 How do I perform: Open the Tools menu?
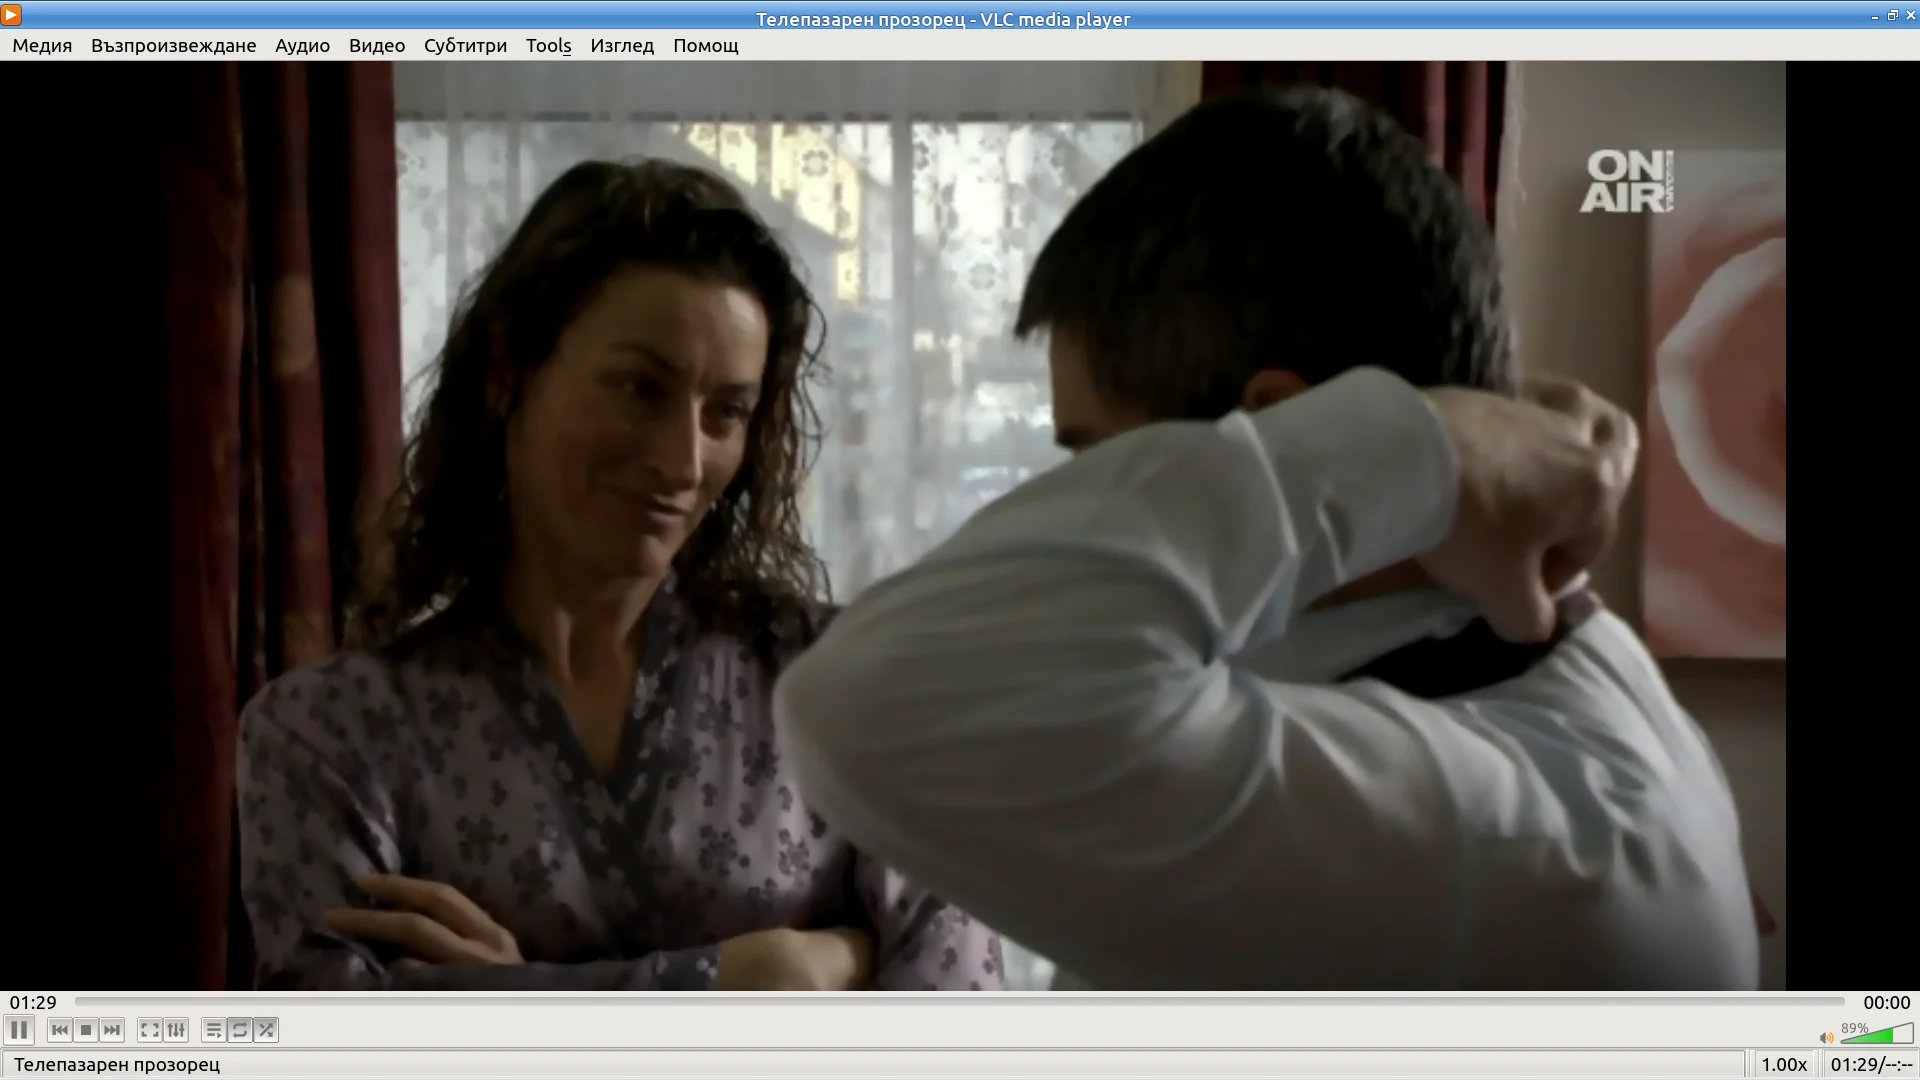click(548, 46)
